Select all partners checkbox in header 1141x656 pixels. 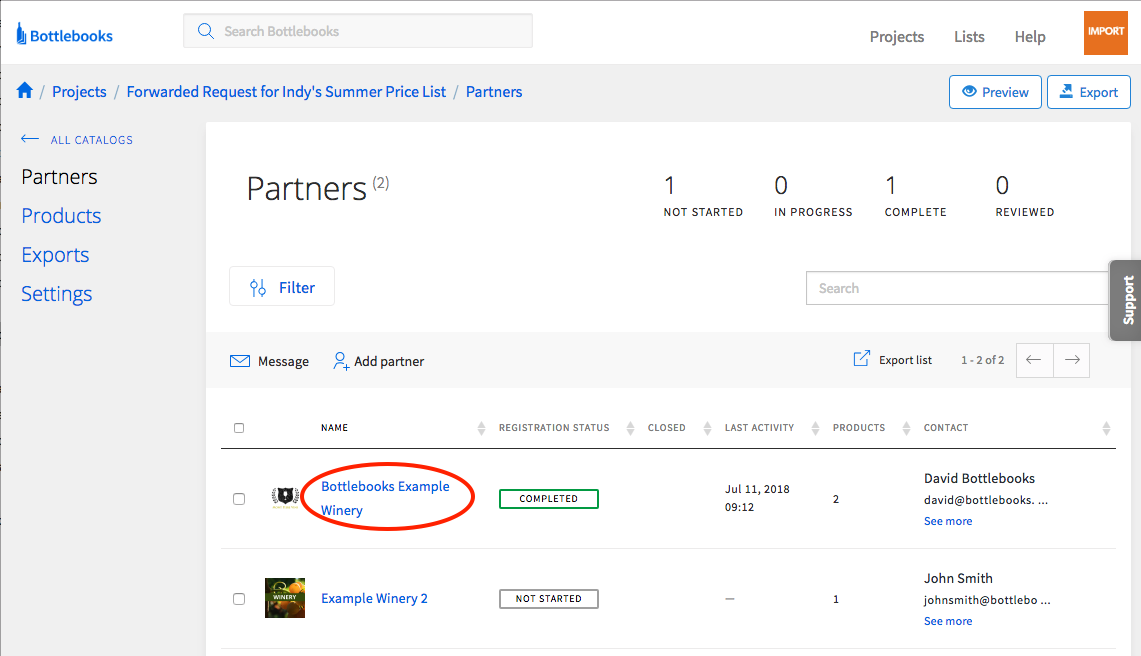pos(239,428)
